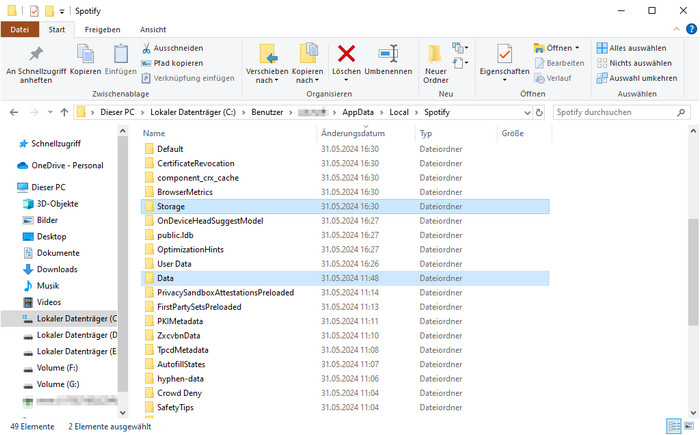Open Musik in sidebar
Screen dimensions: 700x435
48,286
